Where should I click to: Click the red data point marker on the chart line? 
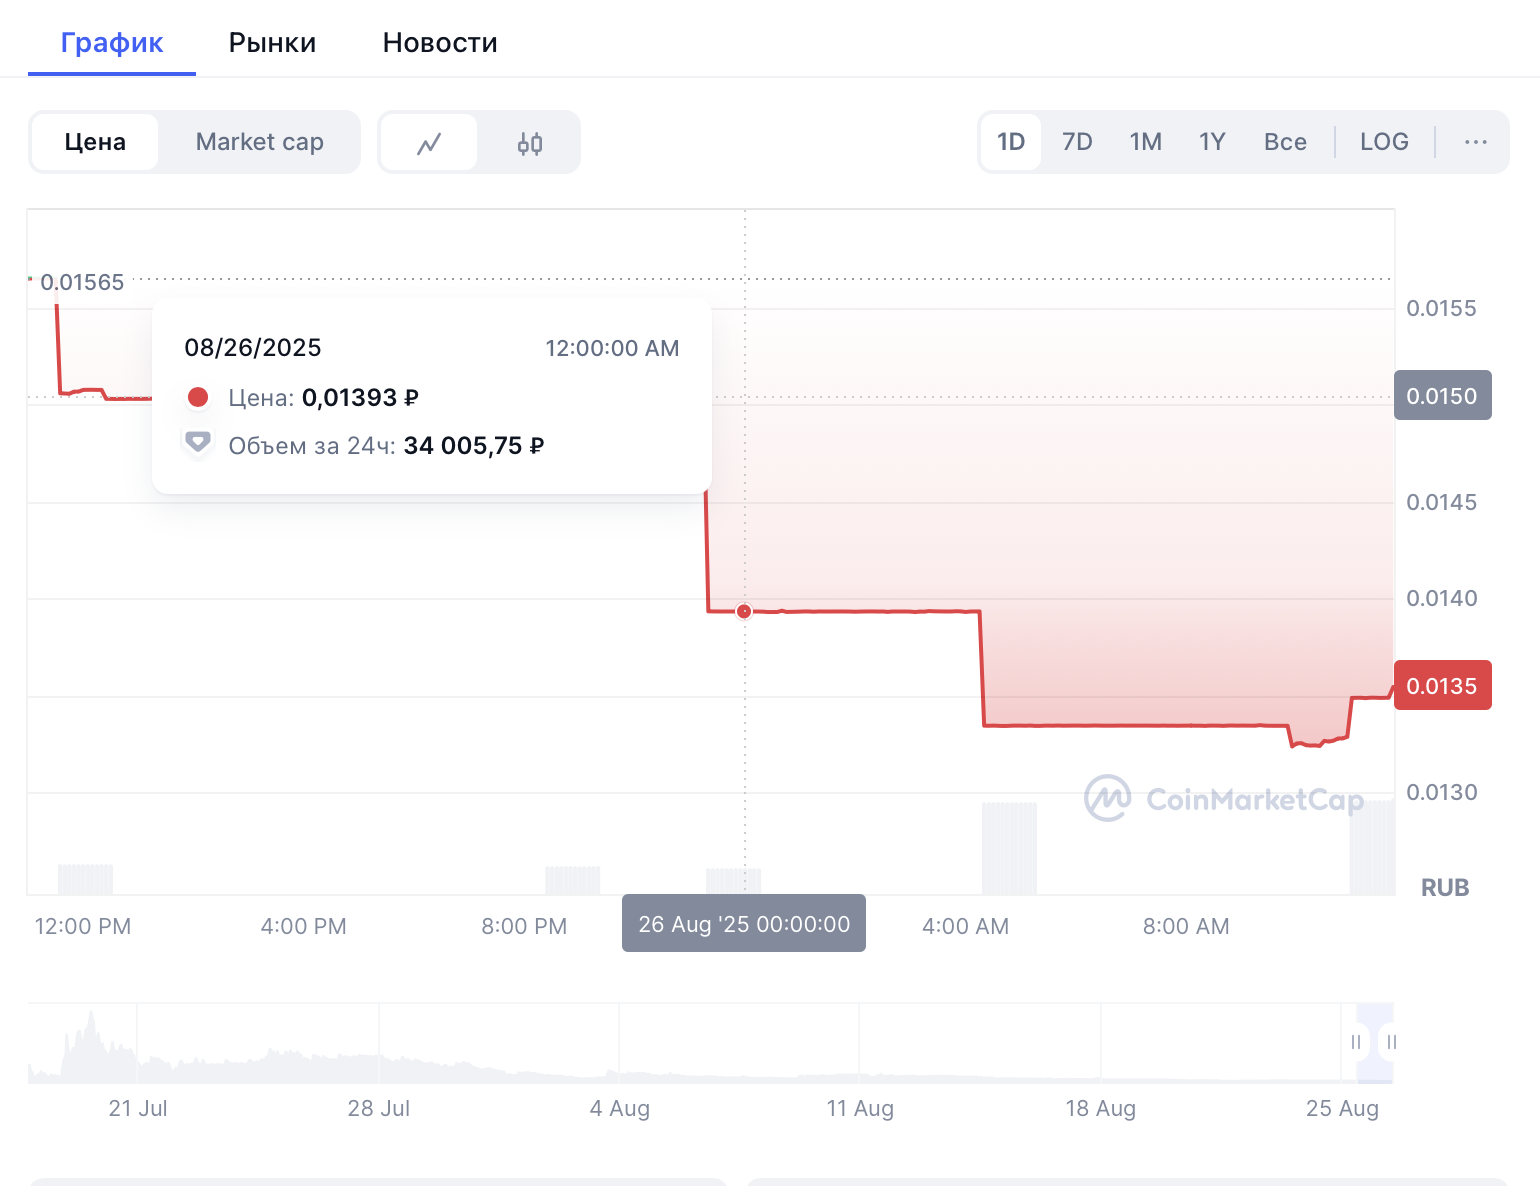pyautogui.click(x=744, y=611)
